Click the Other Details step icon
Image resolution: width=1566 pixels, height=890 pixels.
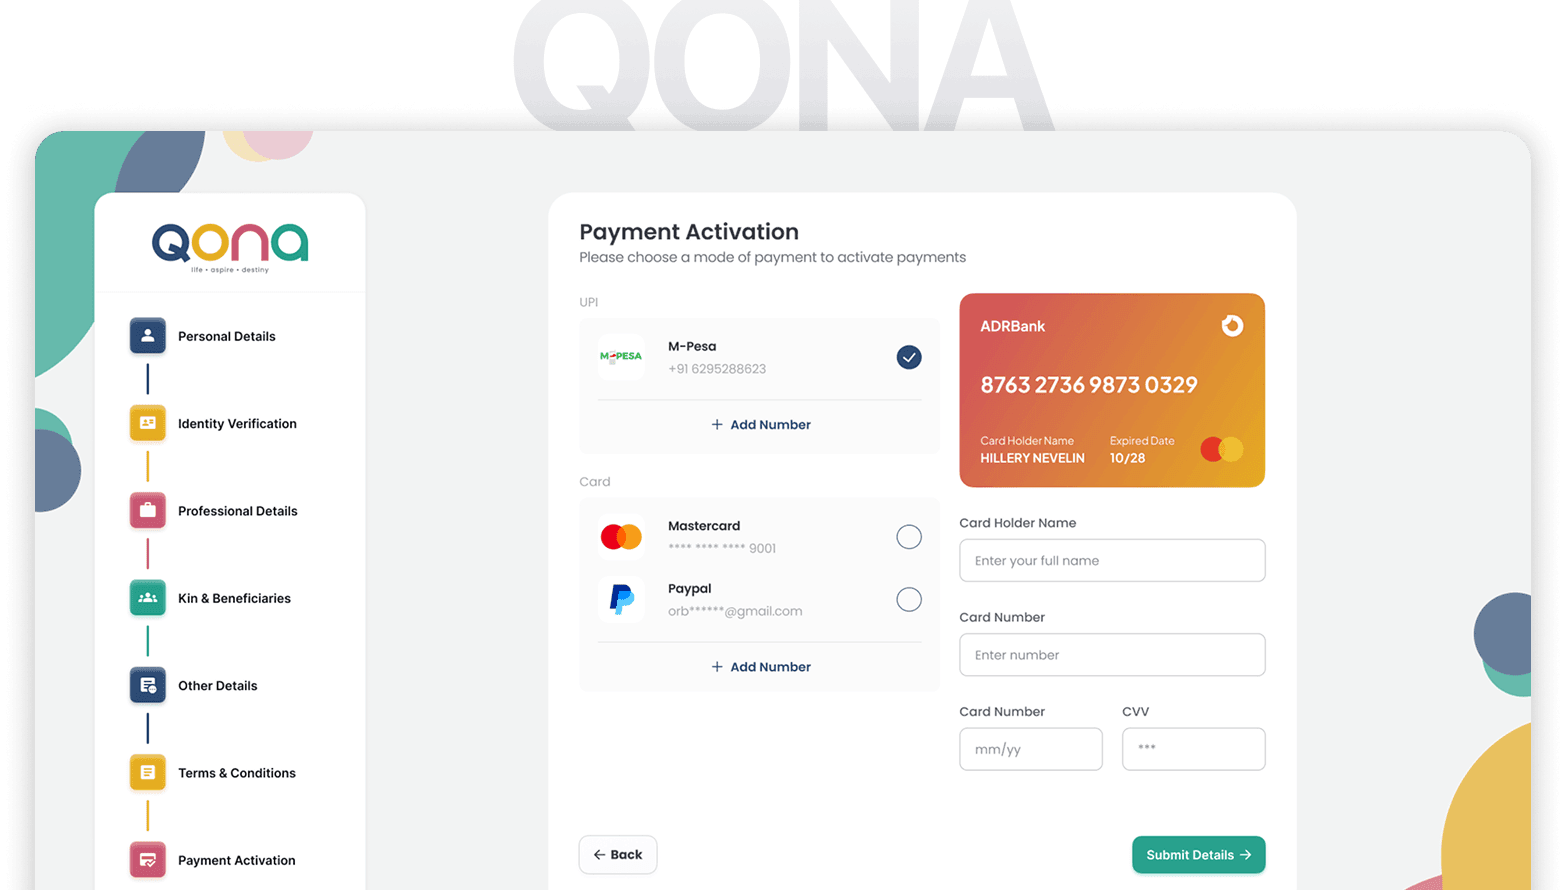[148, 685]
